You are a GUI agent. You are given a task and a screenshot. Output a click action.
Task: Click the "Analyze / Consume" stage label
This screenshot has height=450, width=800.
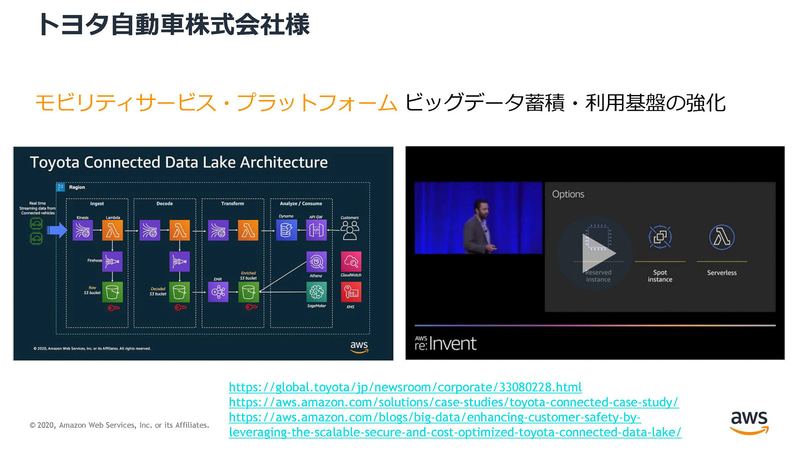[301, 204]
